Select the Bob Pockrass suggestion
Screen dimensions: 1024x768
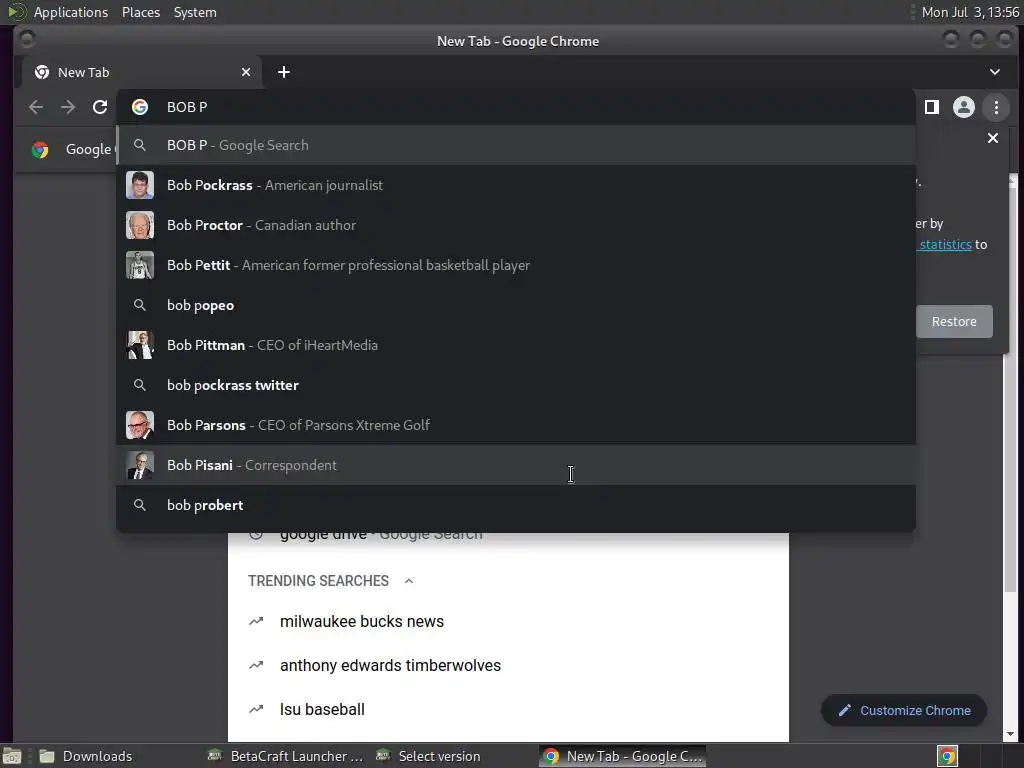coord(516,185)
